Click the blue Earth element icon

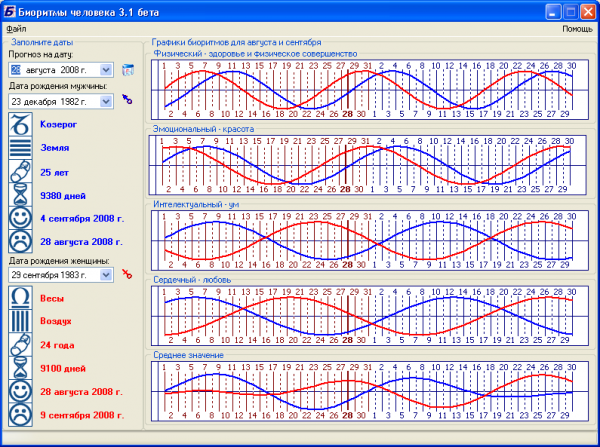pos(20,149)
